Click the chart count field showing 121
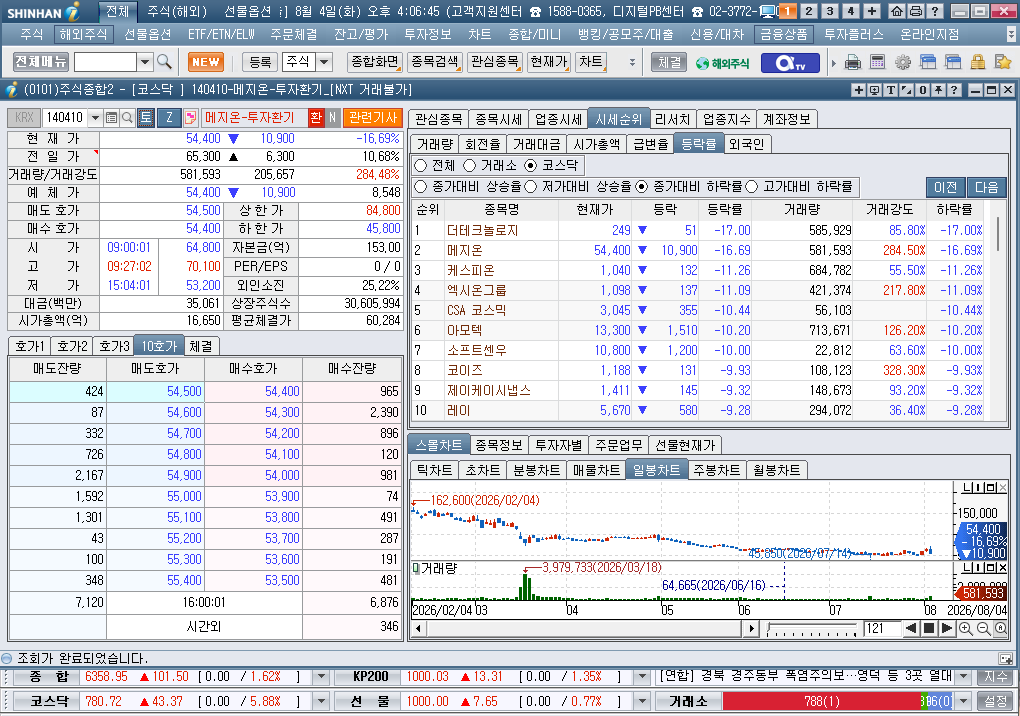 coord(880,629)
